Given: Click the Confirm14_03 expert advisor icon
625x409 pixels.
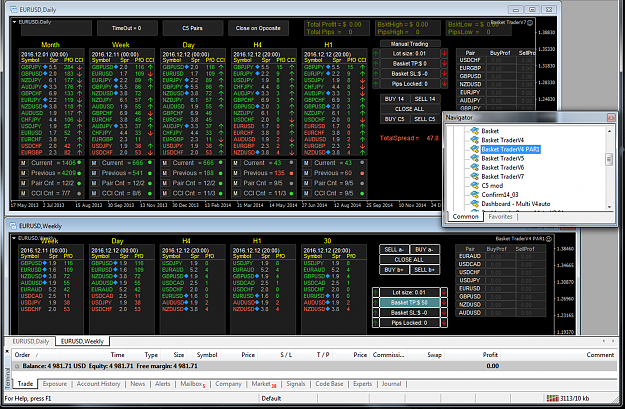Looking at the screenshot, I should coord(474,195).
